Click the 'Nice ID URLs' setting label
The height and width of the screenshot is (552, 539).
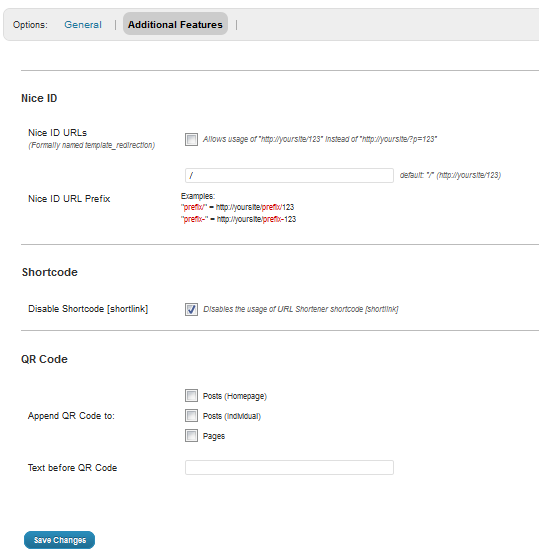(x=57, y=133)
